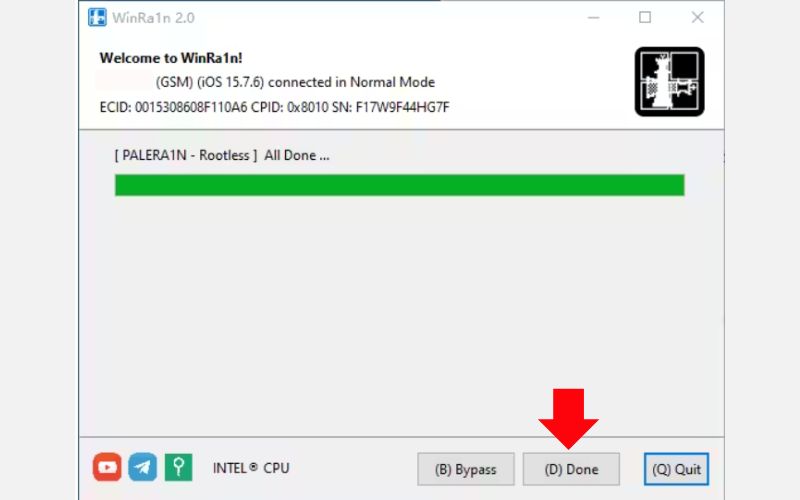Minimize the WinRa1n window
This screenshot has height=500, width=800.
pos(593,17)
